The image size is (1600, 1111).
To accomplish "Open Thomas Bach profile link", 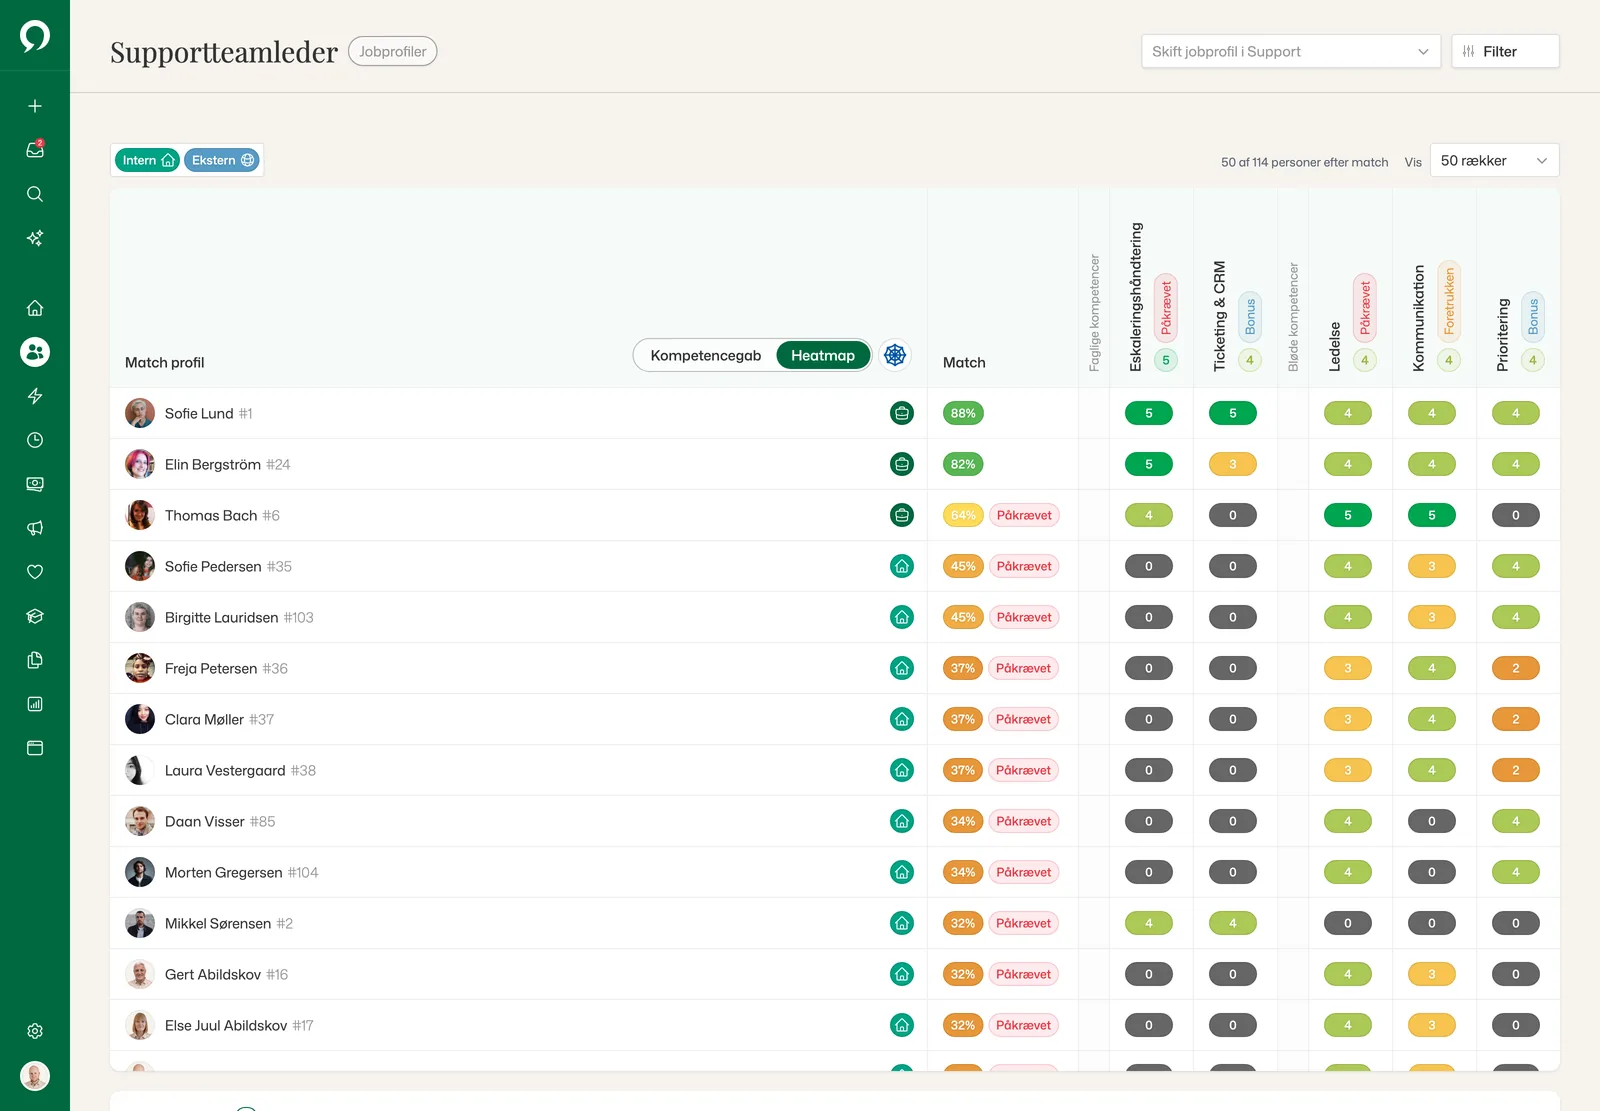I will point(211,515).
